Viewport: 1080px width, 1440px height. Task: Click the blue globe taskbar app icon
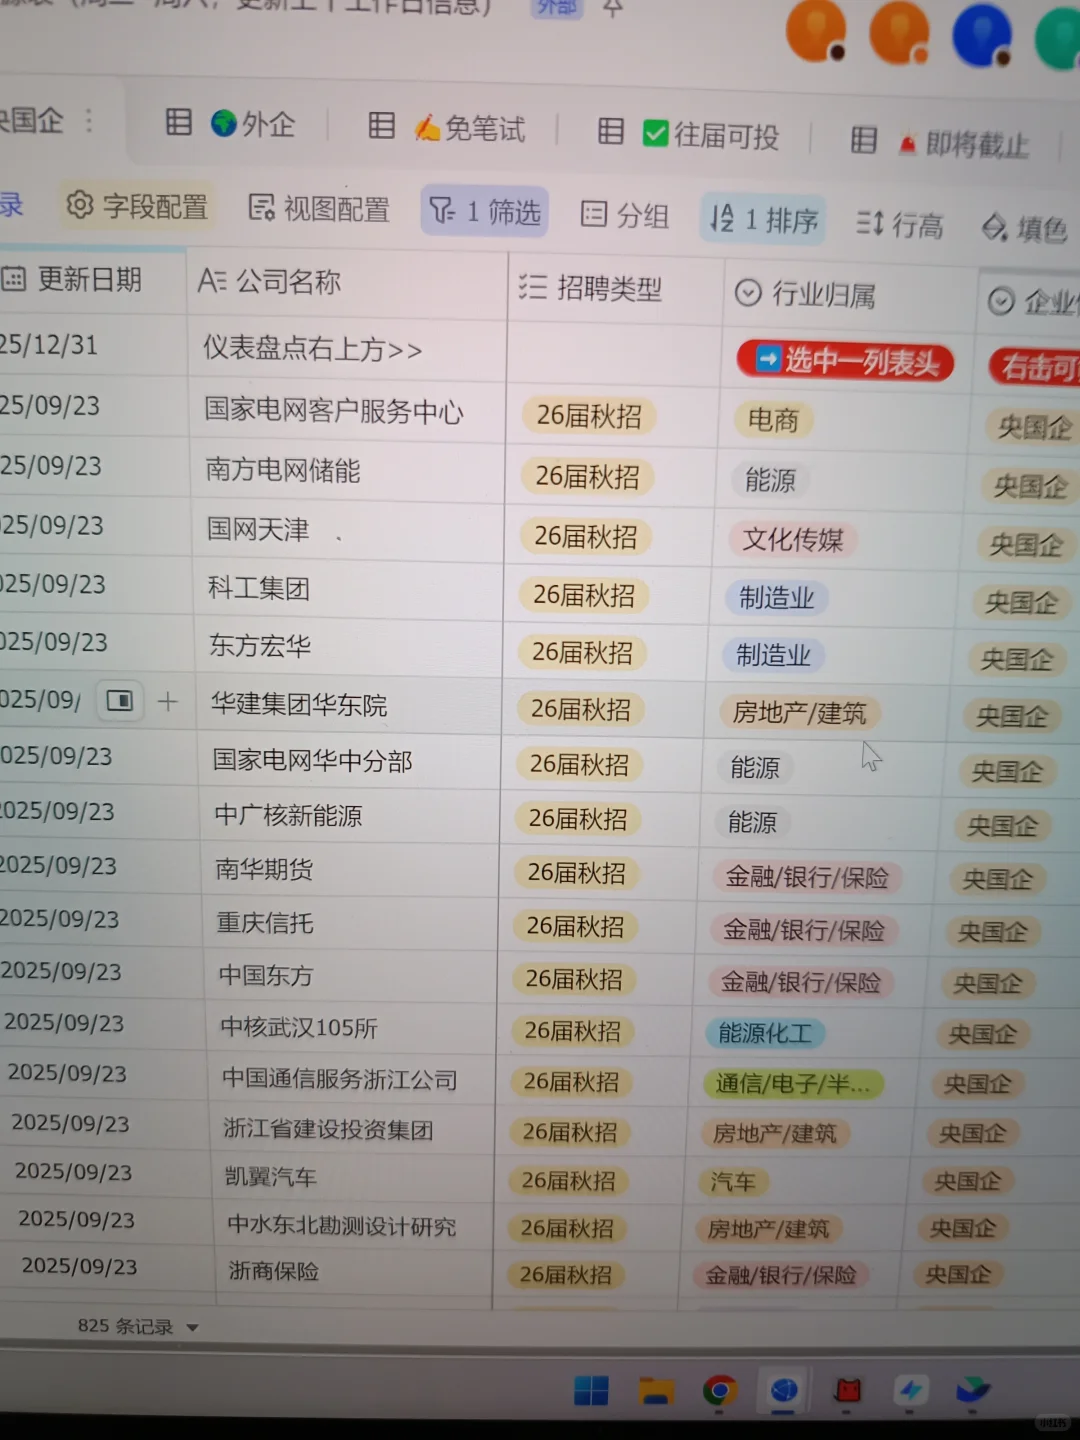[784, 1390]
